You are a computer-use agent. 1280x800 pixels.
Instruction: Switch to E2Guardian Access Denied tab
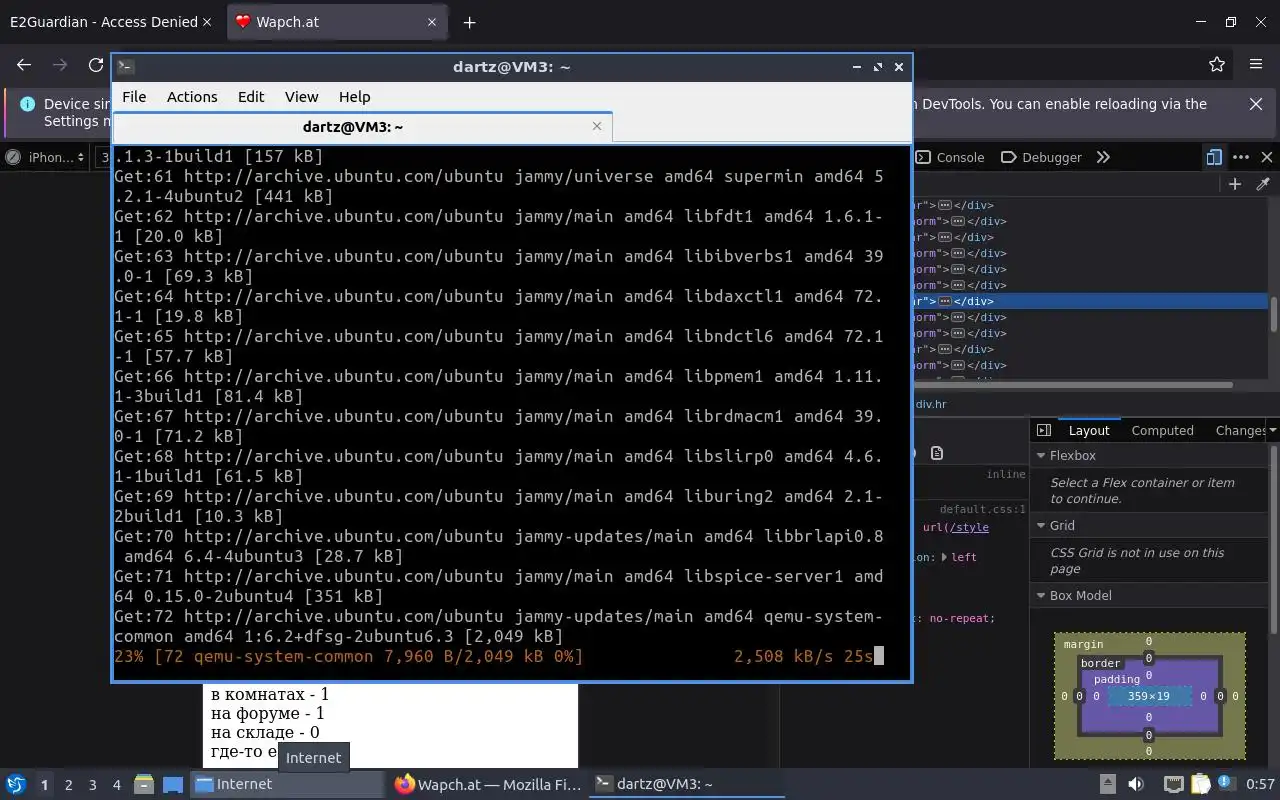(x=104, y=22)
